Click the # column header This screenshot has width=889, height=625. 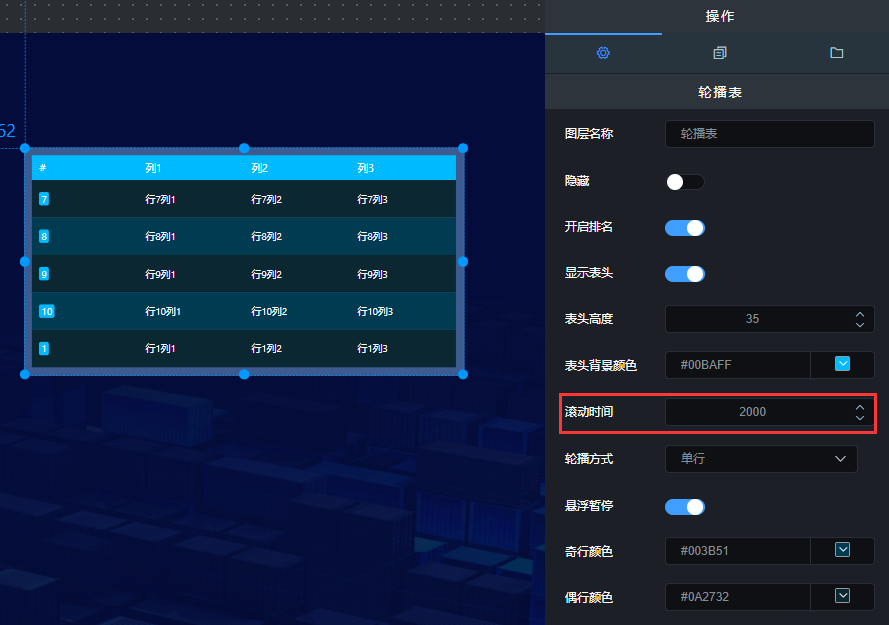(43, 168)
